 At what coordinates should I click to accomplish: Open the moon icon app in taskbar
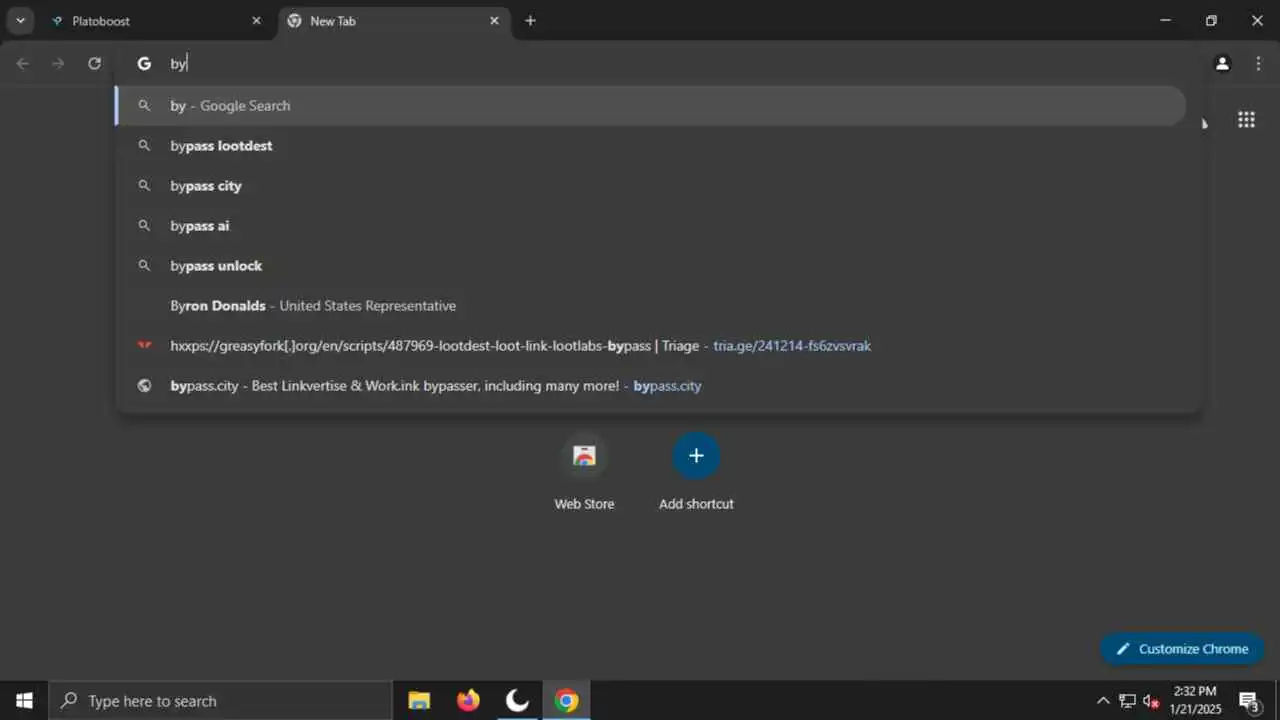click(517, 701)
